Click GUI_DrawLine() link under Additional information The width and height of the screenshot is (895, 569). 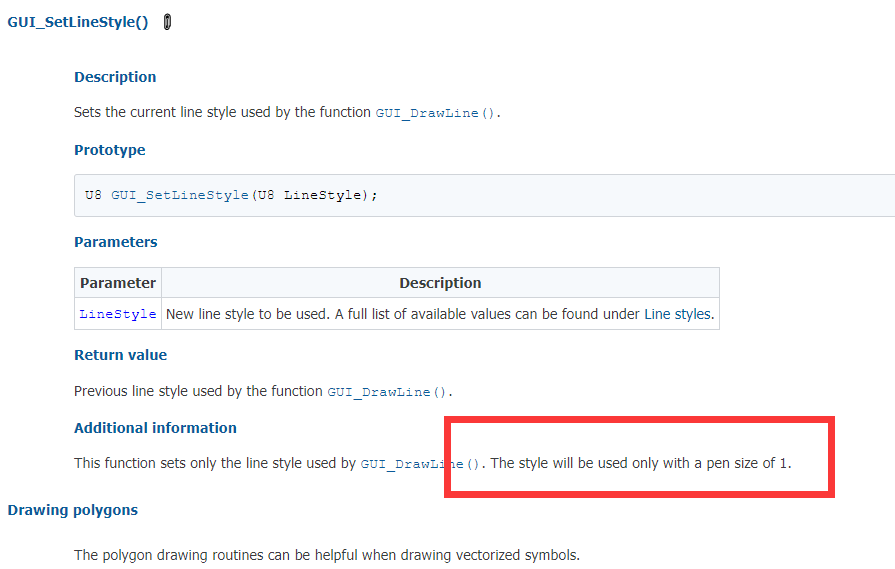(x=420, y=464)
